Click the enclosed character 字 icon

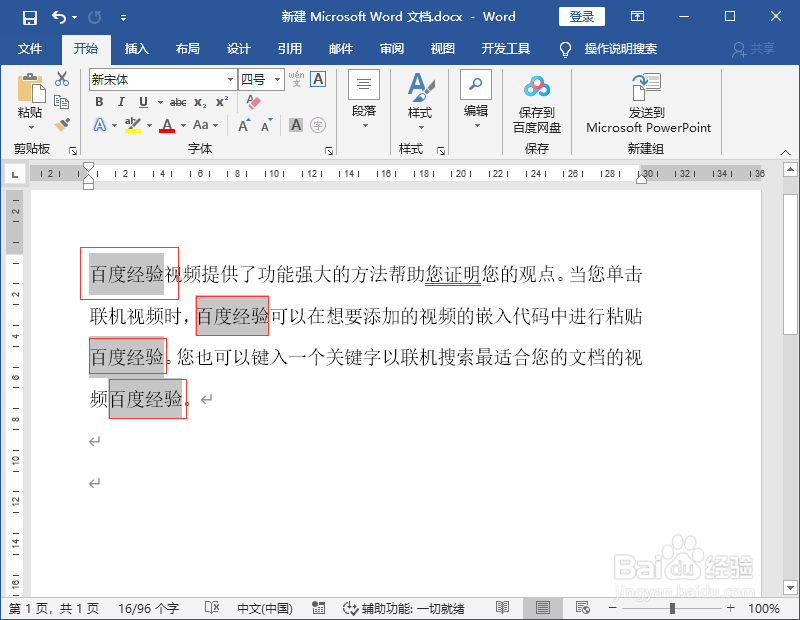[318, 125]
